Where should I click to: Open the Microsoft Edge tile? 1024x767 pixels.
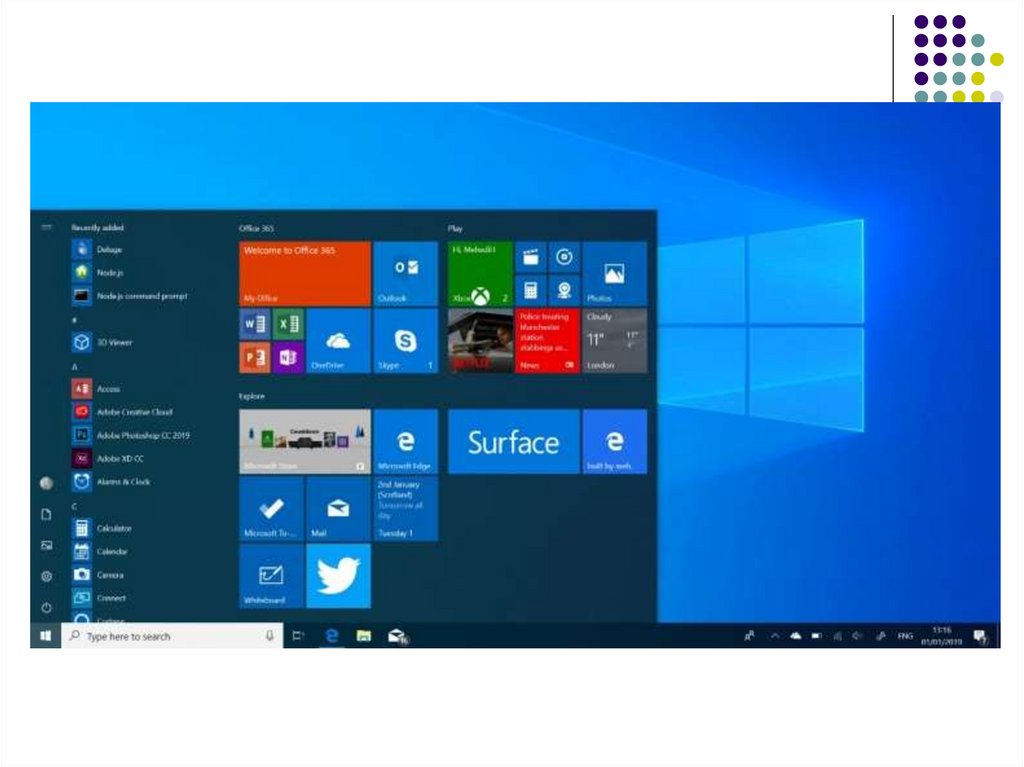click(406, 442)
